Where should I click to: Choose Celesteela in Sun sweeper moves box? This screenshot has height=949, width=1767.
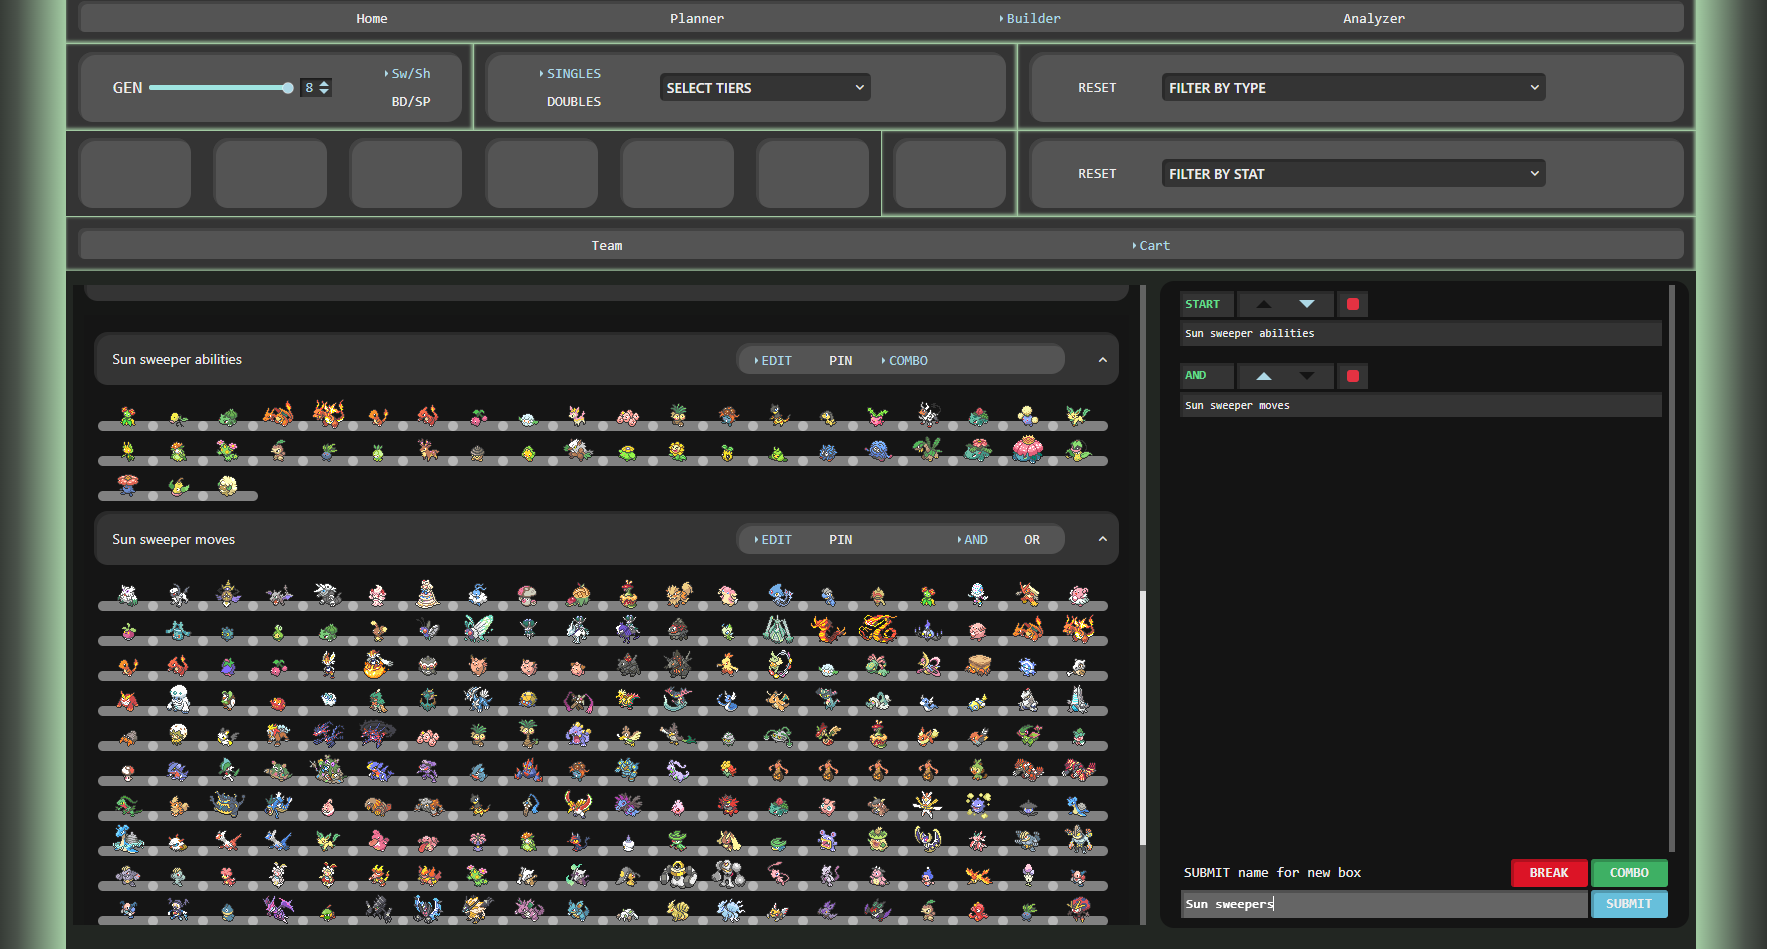[x=778, y=629]
